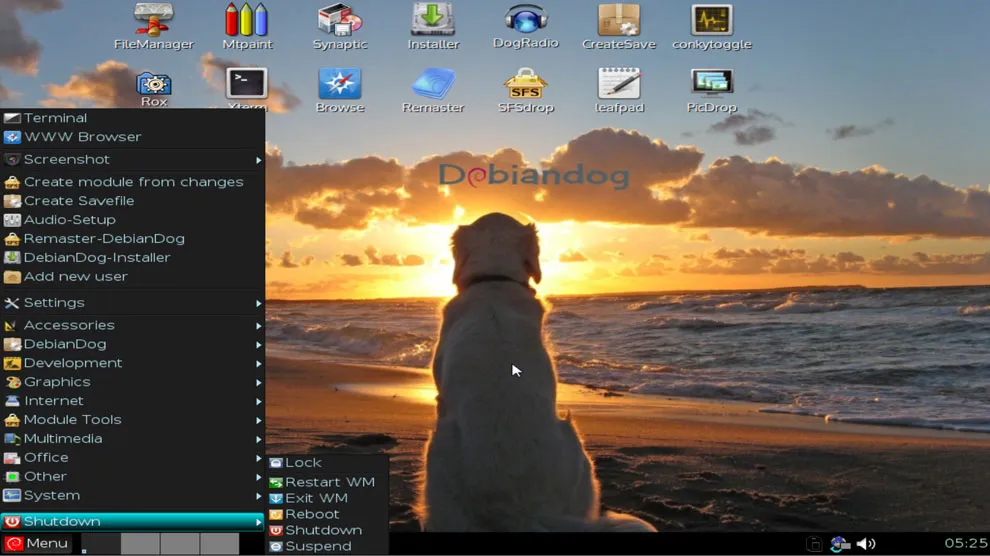Launch the SFSdrop desktop icon

(x=525, y=84)
